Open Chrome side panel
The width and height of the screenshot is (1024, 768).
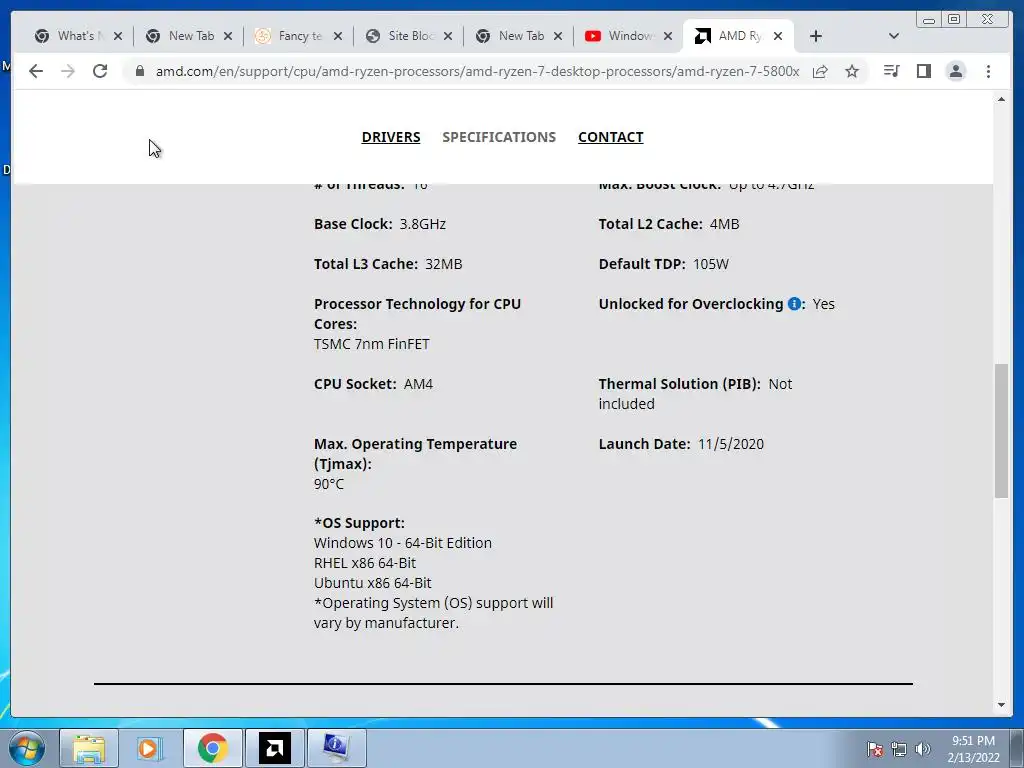coord(923,71)
